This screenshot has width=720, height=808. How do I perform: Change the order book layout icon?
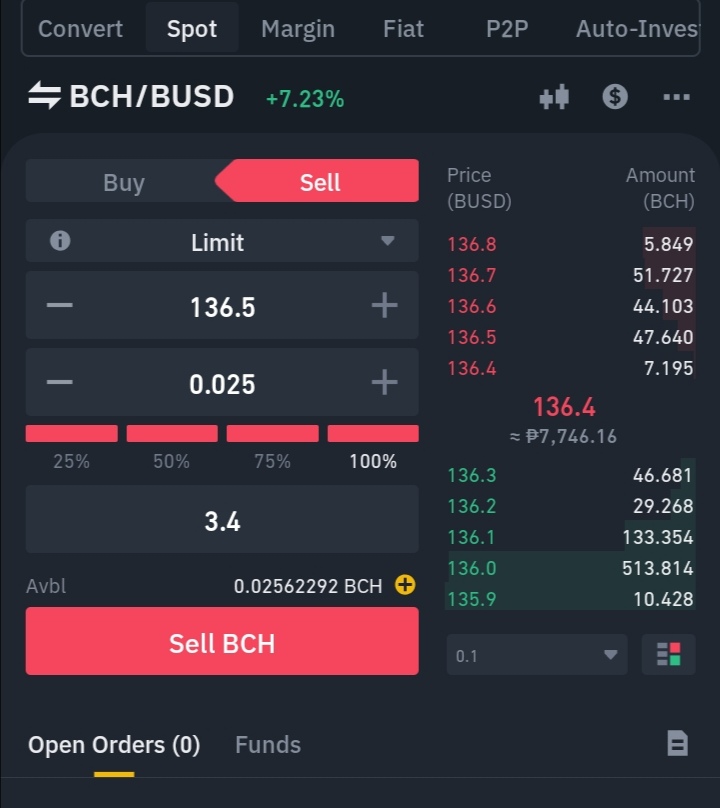coord(668,654)
